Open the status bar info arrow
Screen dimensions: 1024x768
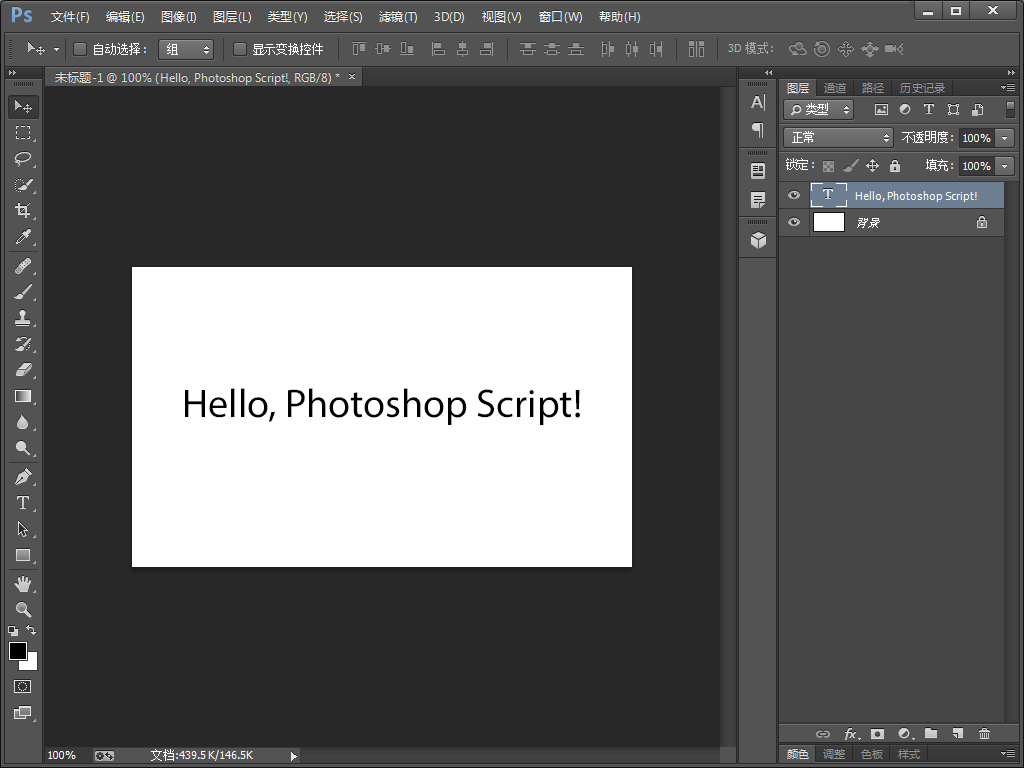(293, 756)
